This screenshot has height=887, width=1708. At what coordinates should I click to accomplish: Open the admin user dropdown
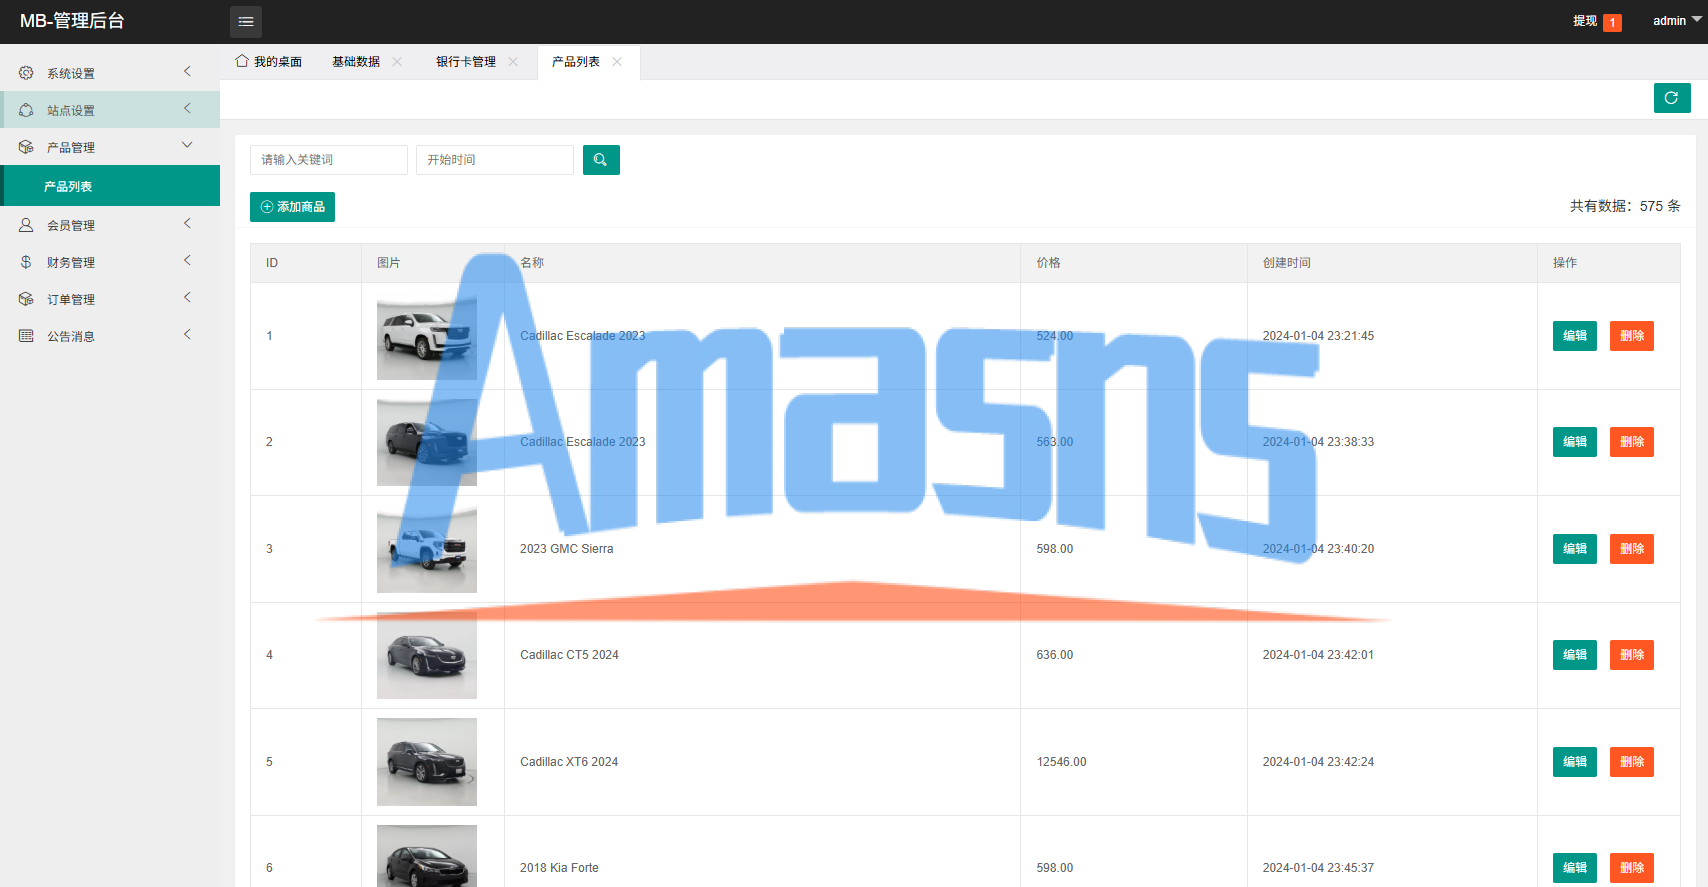click(1677, 21)
